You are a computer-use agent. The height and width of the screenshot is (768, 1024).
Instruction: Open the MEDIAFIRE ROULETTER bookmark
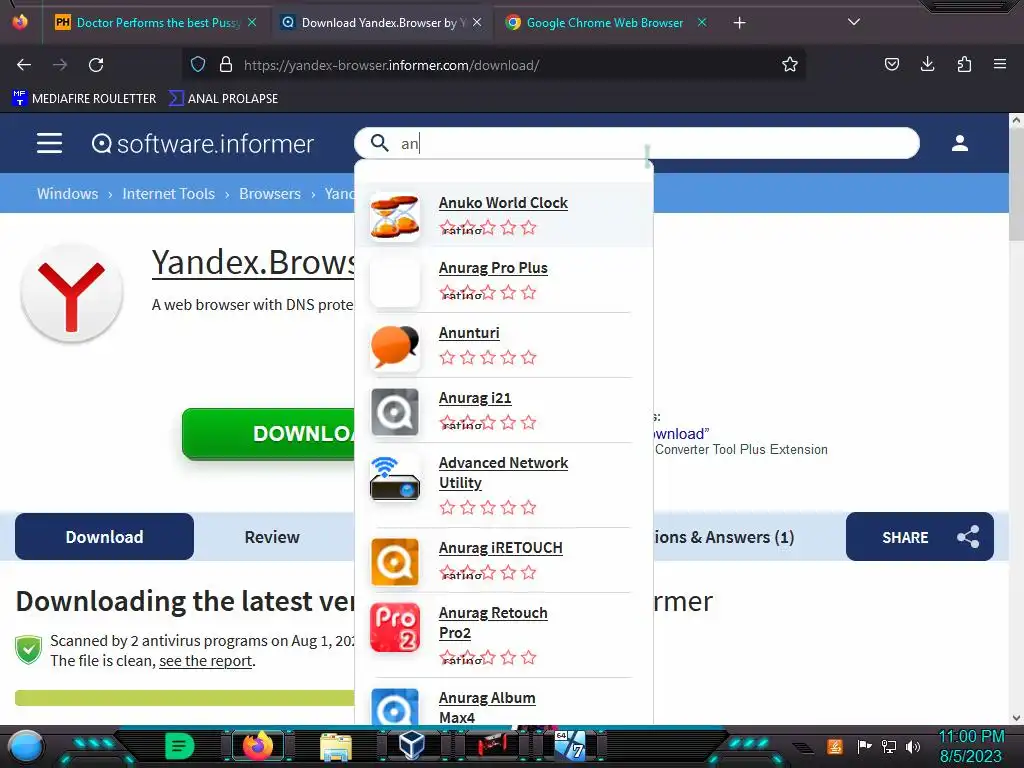pos(84,99)
